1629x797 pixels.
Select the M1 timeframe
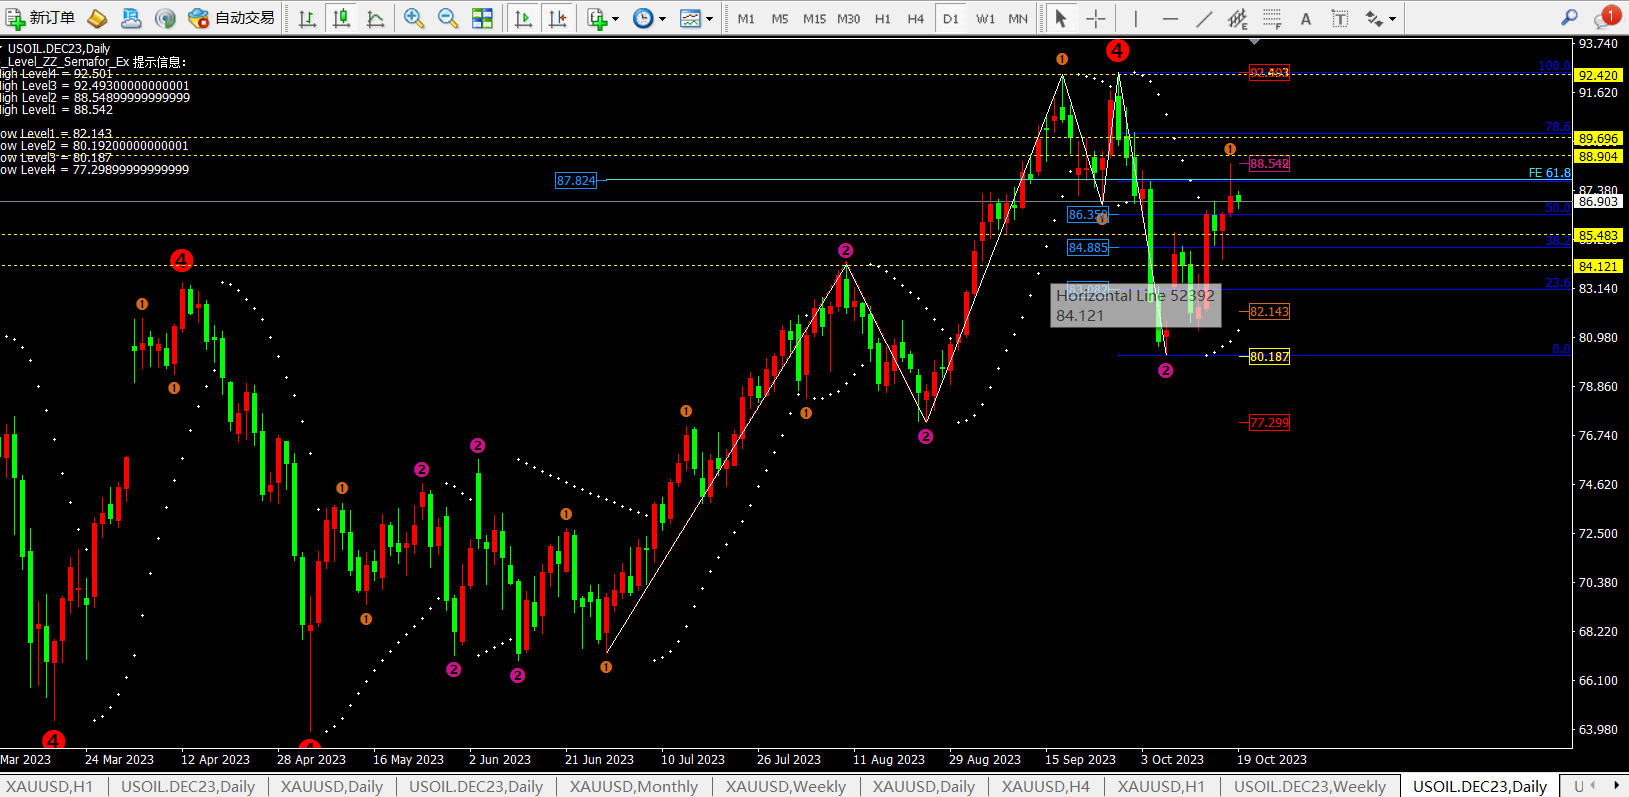pyautogui.click(x=746, y=18)
